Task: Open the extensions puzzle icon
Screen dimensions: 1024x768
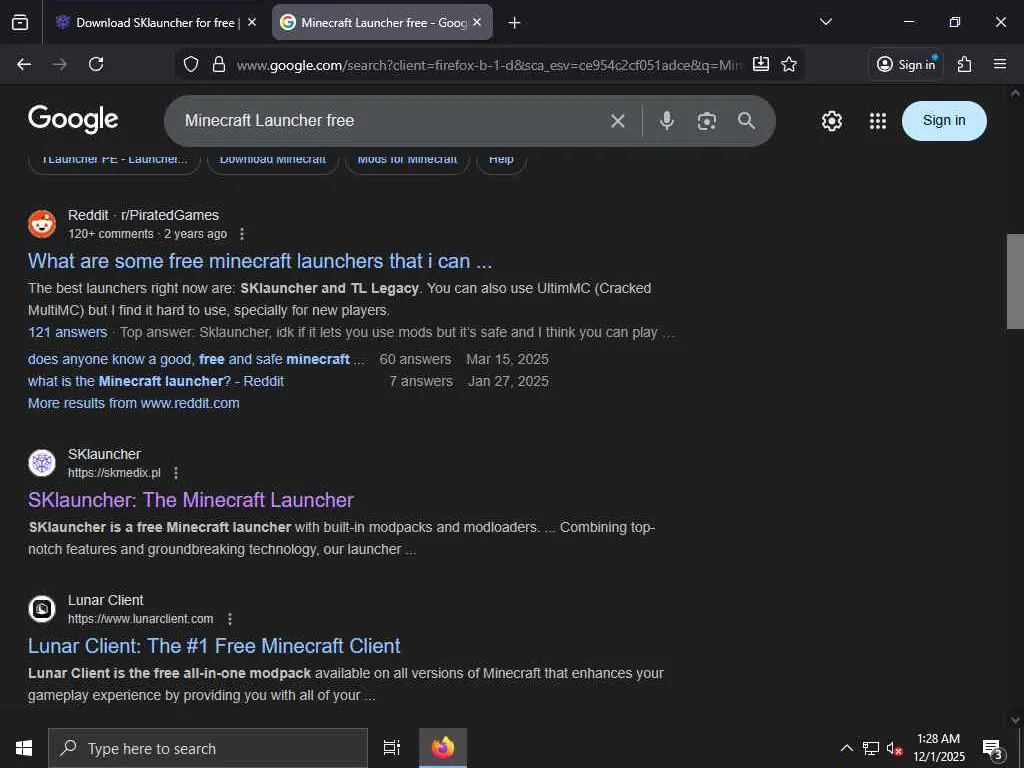Action: pyautogui.click(x=965, y=64)
